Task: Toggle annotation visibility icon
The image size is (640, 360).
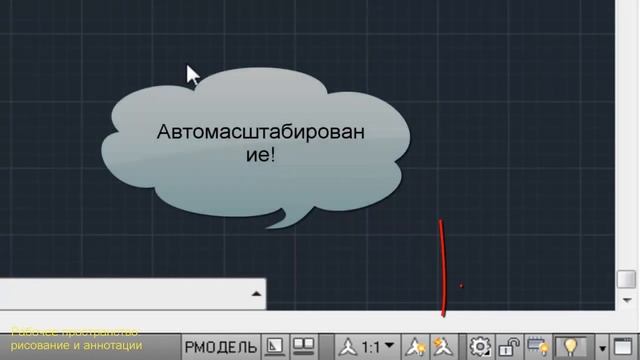Action: (x=415, y=347)
